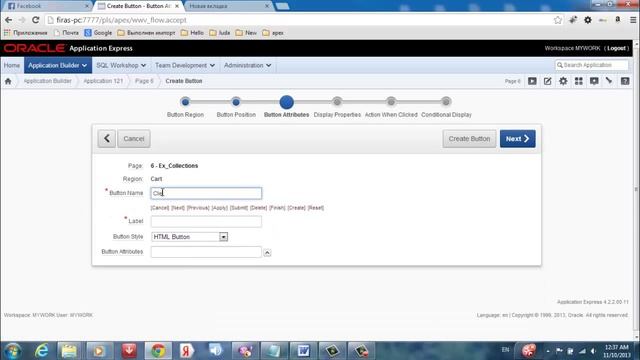The image size is (640, 360).
Task: Expand the Button Attributes popup arrow
Action: [267, 253]
